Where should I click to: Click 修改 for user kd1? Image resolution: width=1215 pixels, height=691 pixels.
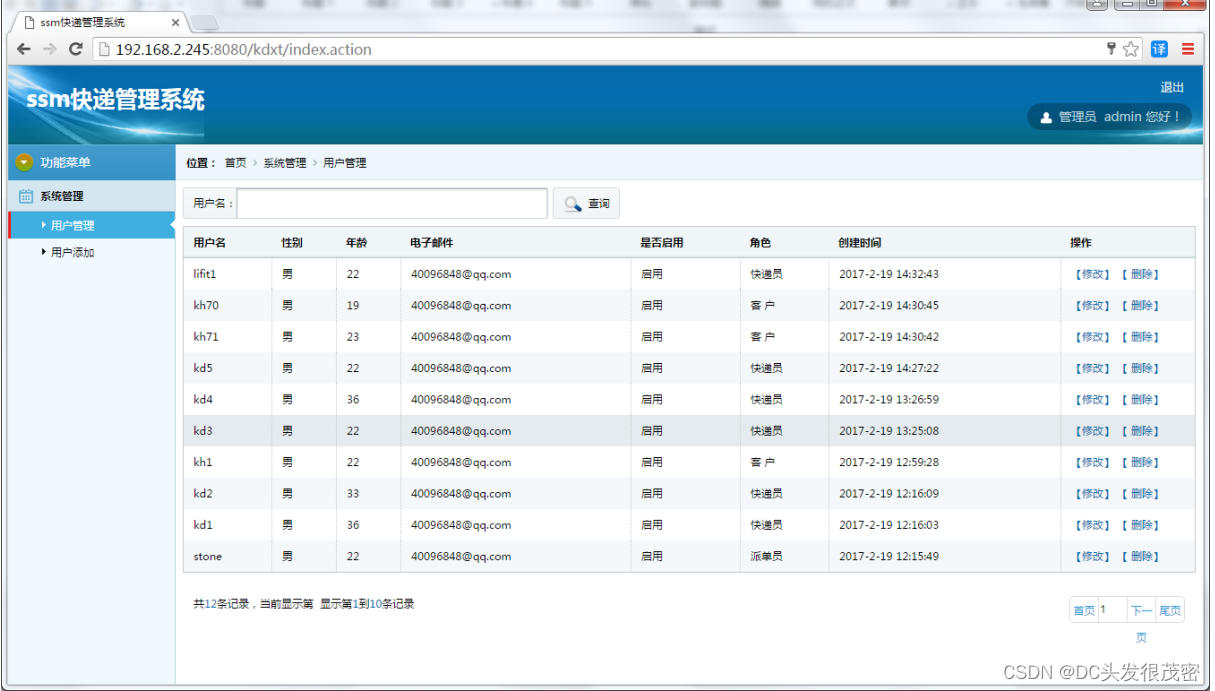pos(1092,525)
